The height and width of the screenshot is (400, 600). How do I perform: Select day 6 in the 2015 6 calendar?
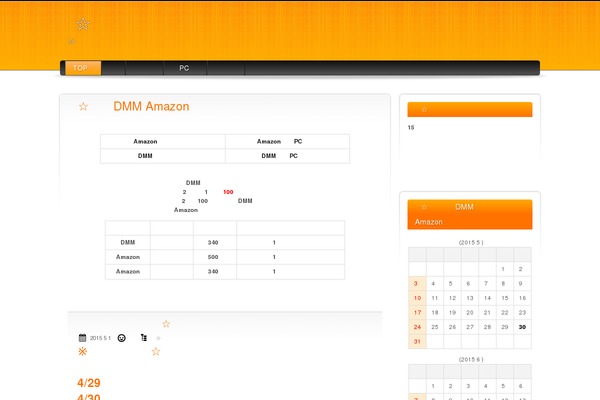click(x=520, y=386)
